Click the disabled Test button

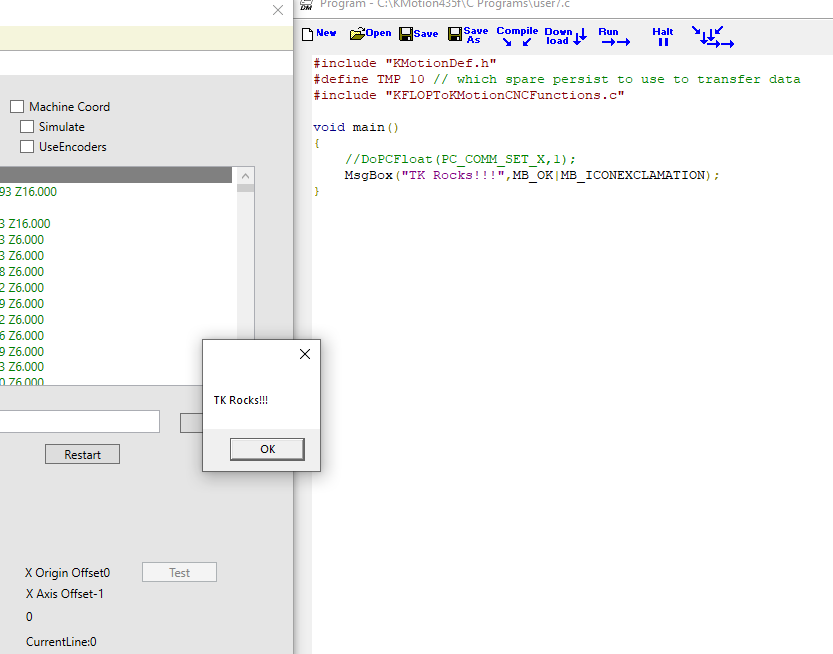(x=179, y=573)
